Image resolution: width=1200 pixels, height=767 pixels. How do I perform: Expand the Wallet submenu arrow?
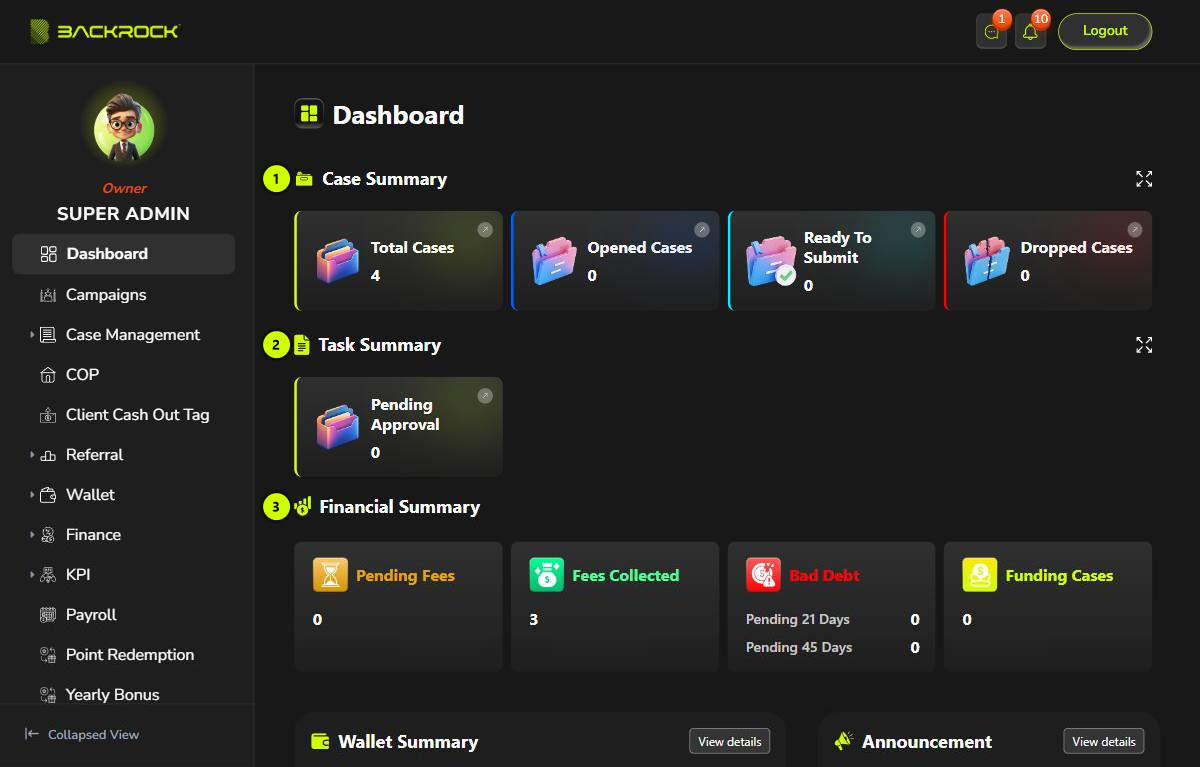pyautogui.click(x=32, y=495)
